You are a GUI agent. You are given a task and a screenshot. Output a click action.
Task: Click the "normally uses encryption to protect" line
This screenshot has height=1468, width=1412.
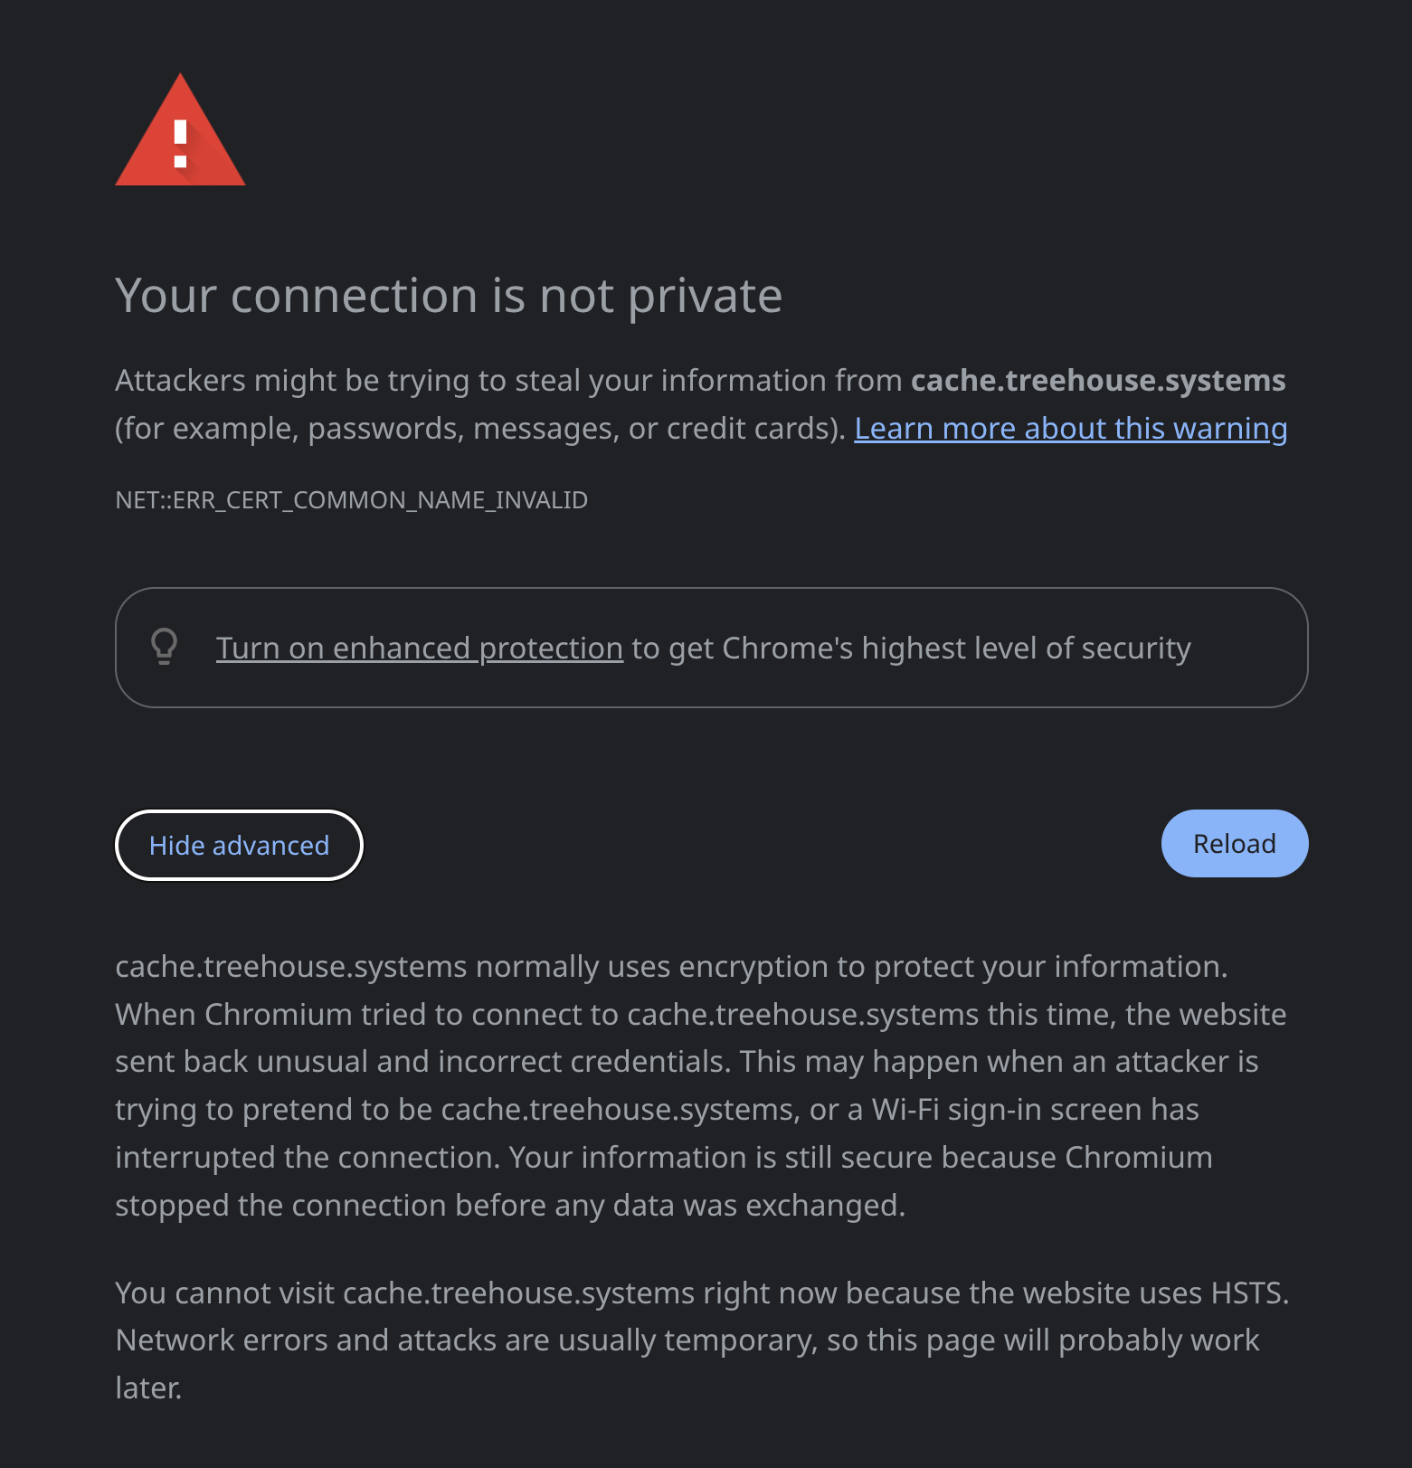pos(760,967)
